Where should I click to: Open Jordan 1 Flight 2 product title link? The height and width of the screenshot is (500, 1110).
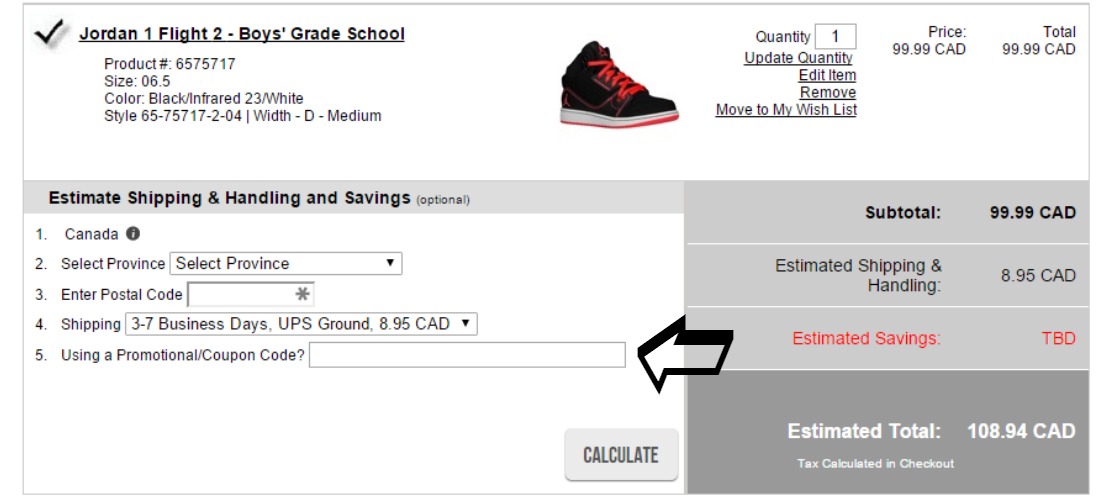(x=241, y=34)
